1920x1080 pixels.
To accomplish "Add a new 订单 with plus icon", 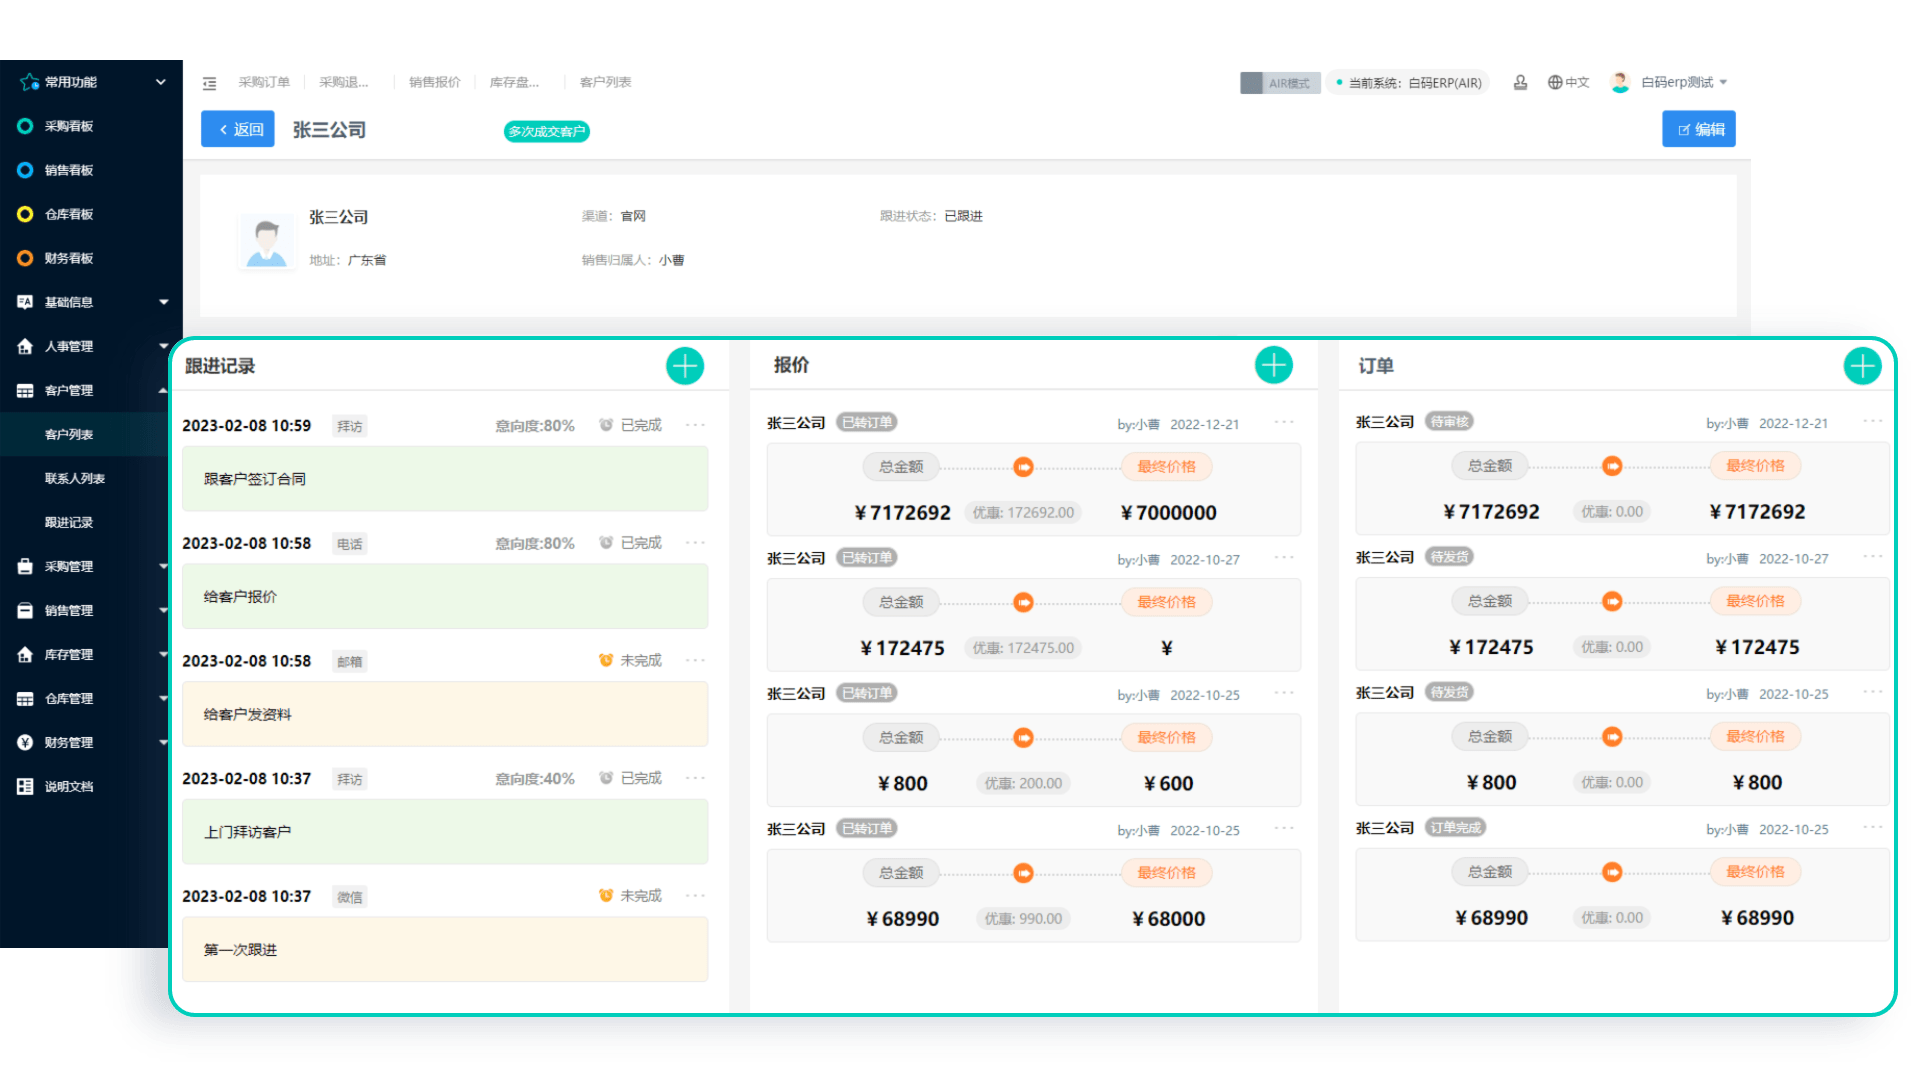I will point(1862,366).
